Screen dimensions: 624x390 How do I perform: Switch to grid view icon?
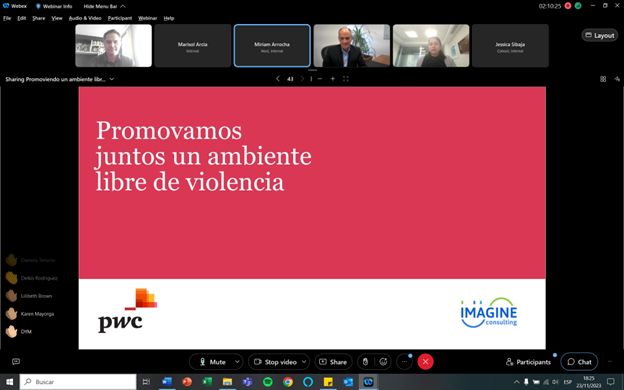click(603, 79)
